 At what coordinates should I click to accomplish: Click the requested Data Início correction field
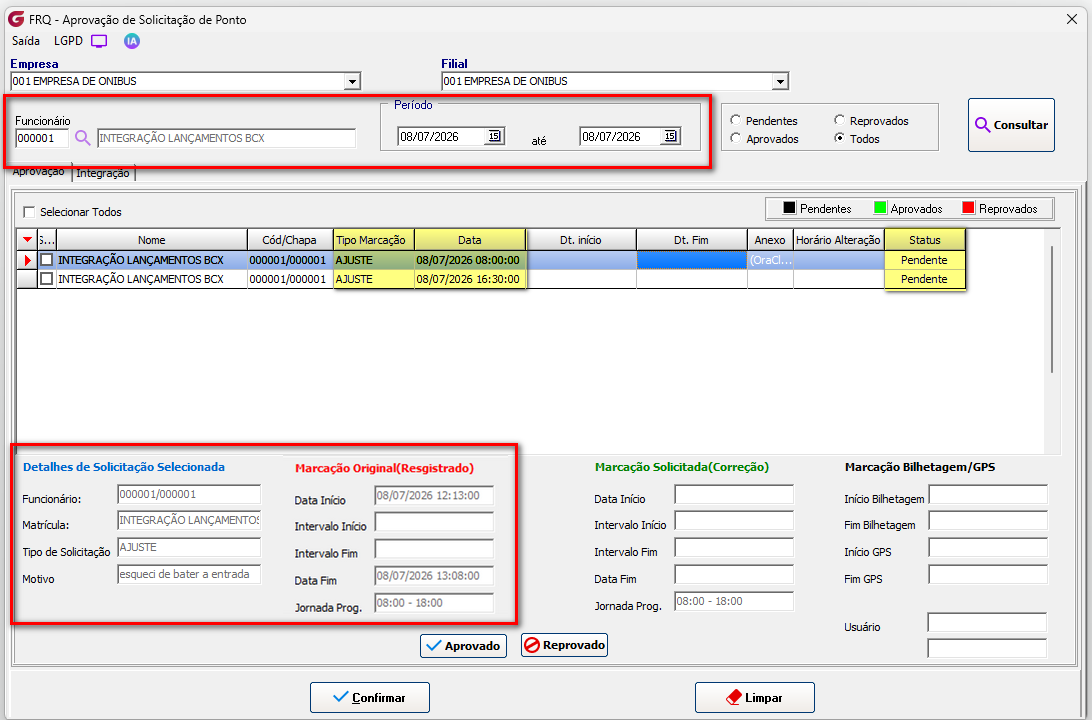[x=734, y=494]
